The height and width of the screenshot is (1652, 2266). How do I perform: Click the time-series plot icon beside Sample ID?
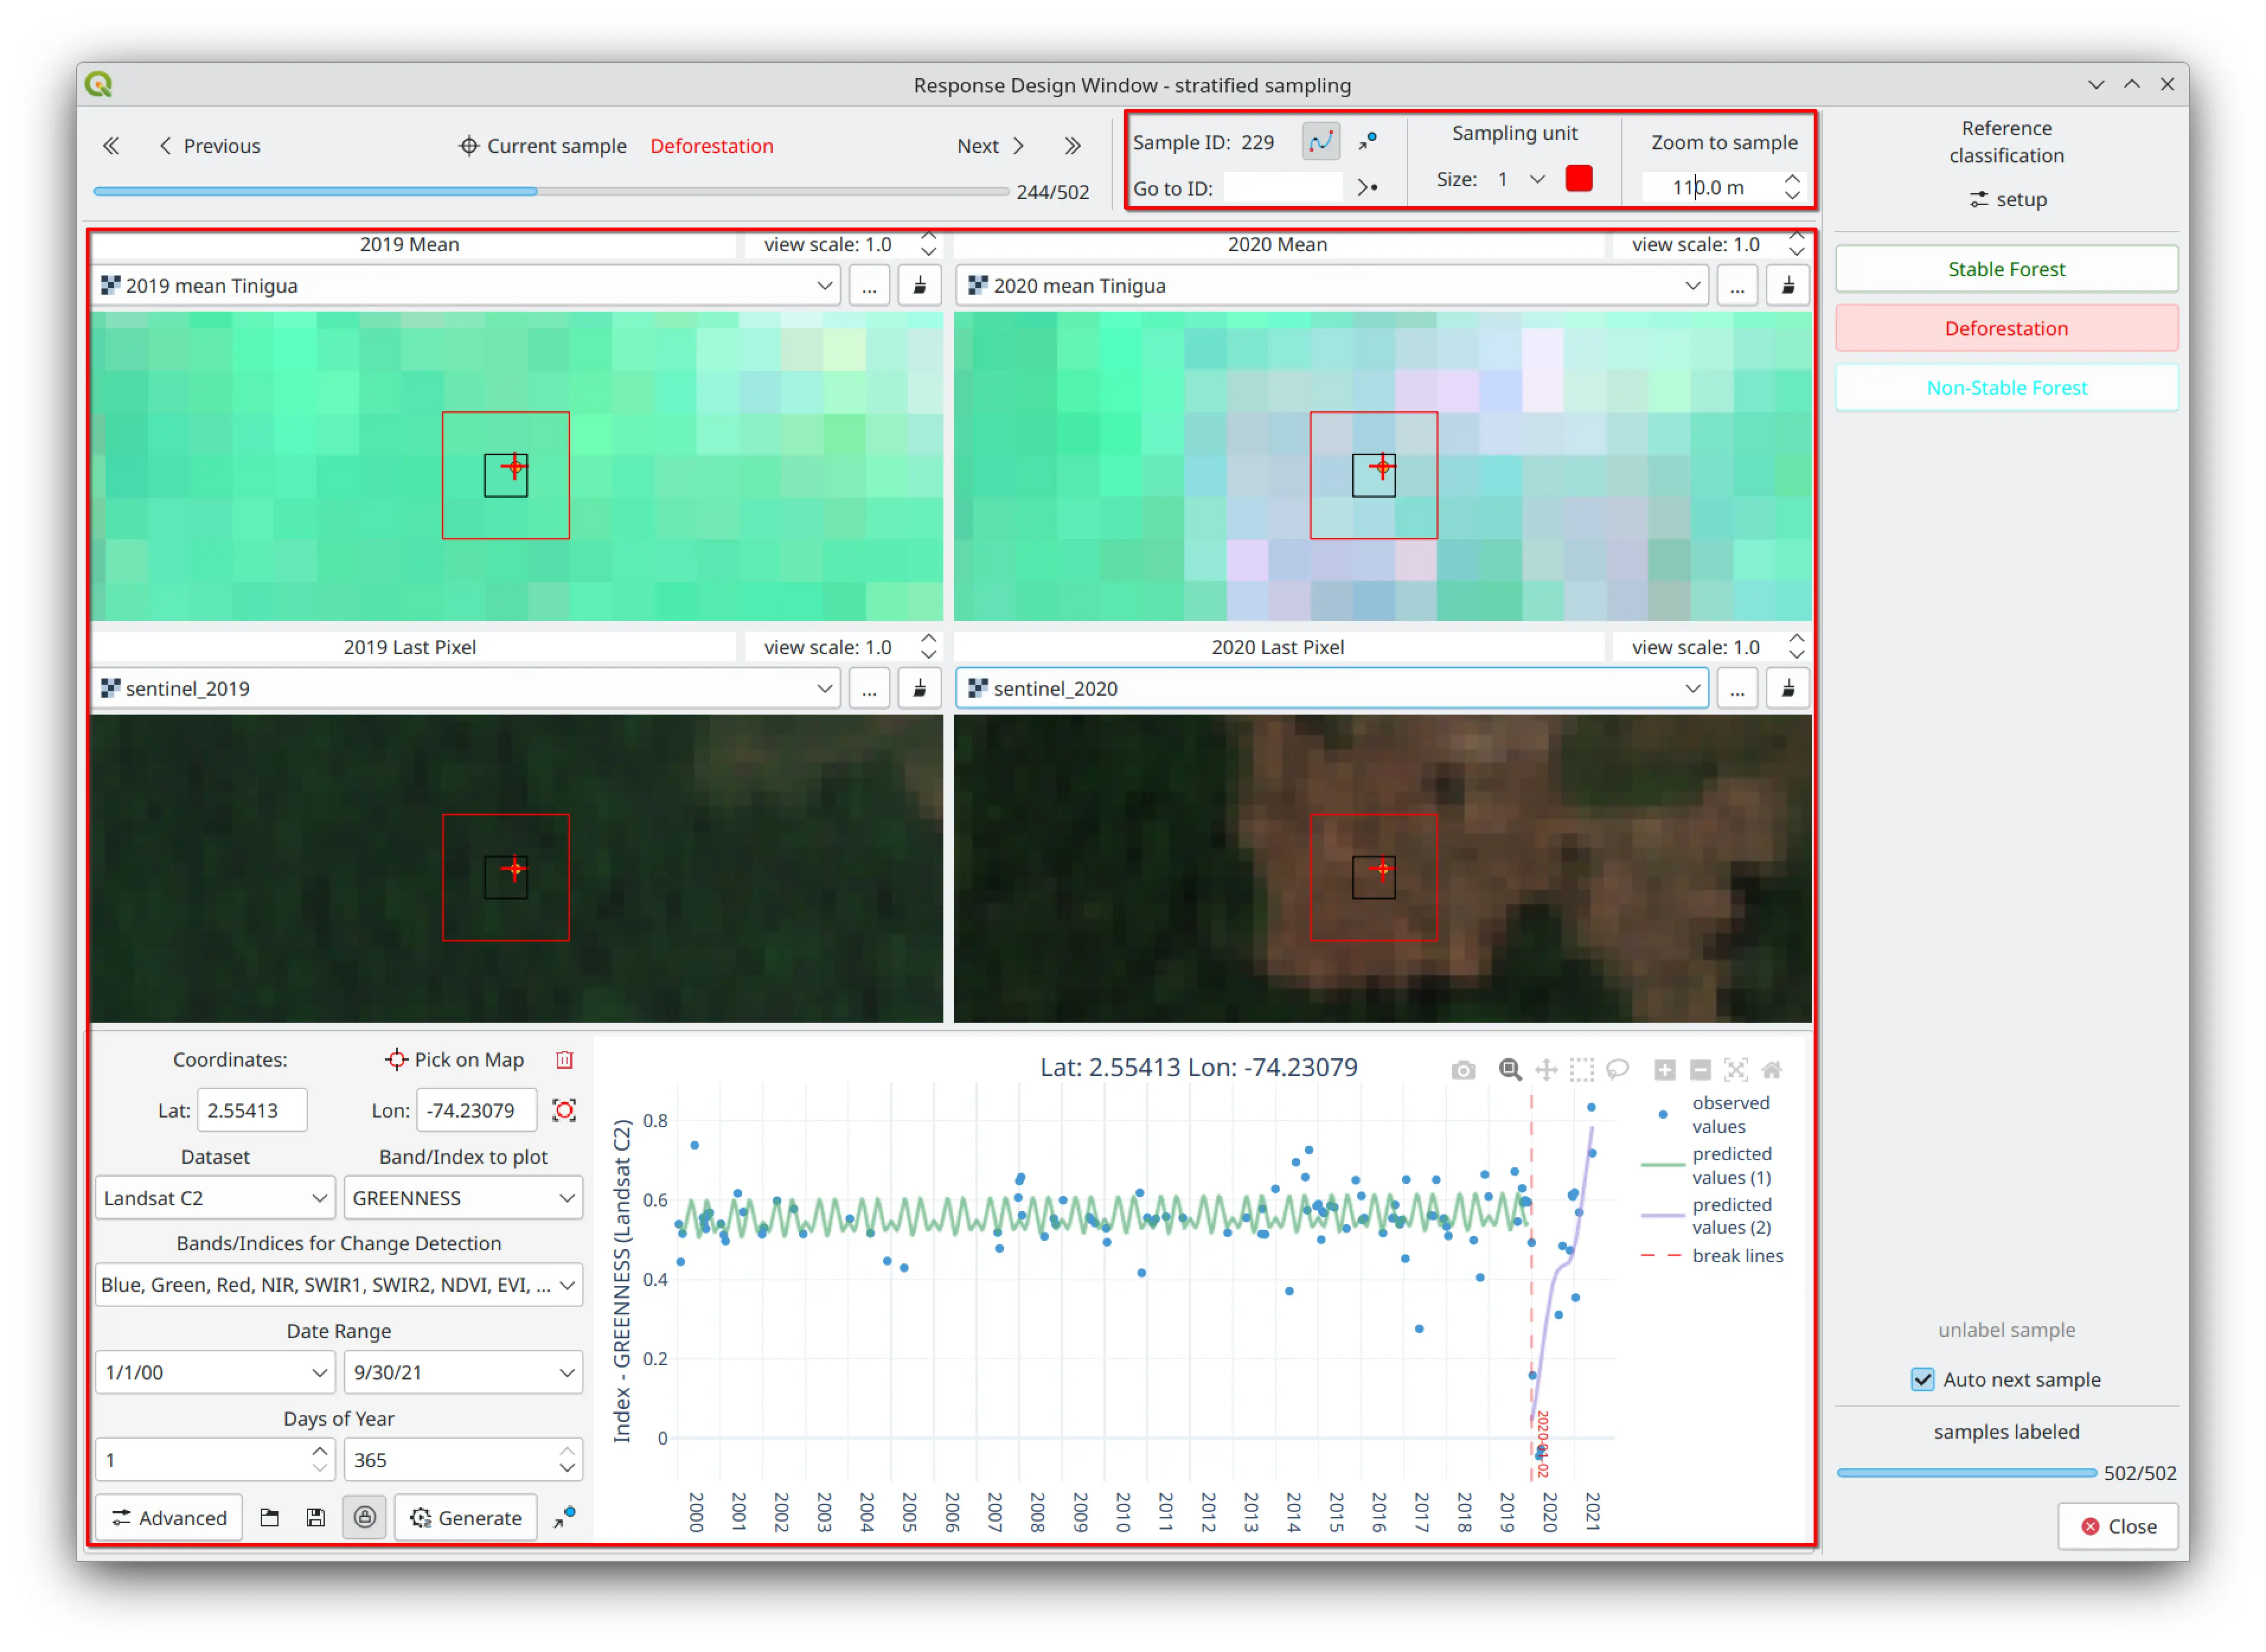(1320, 141)
